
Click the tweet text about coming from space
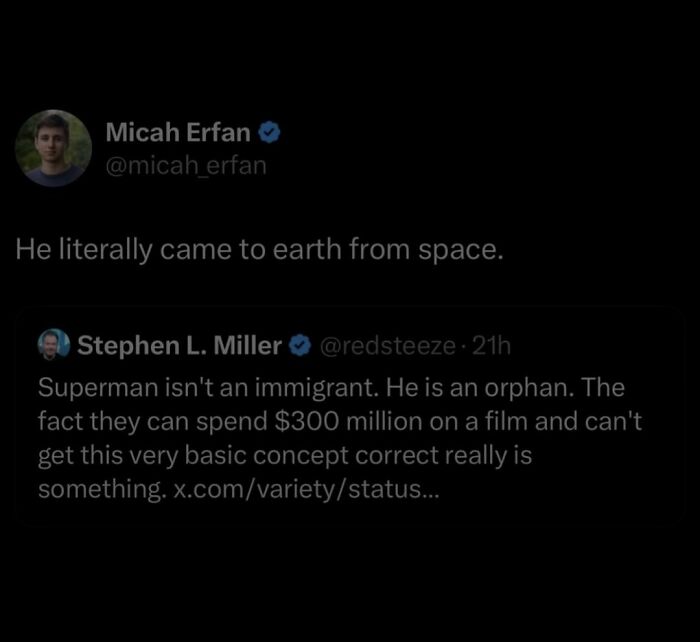[257, 249]
